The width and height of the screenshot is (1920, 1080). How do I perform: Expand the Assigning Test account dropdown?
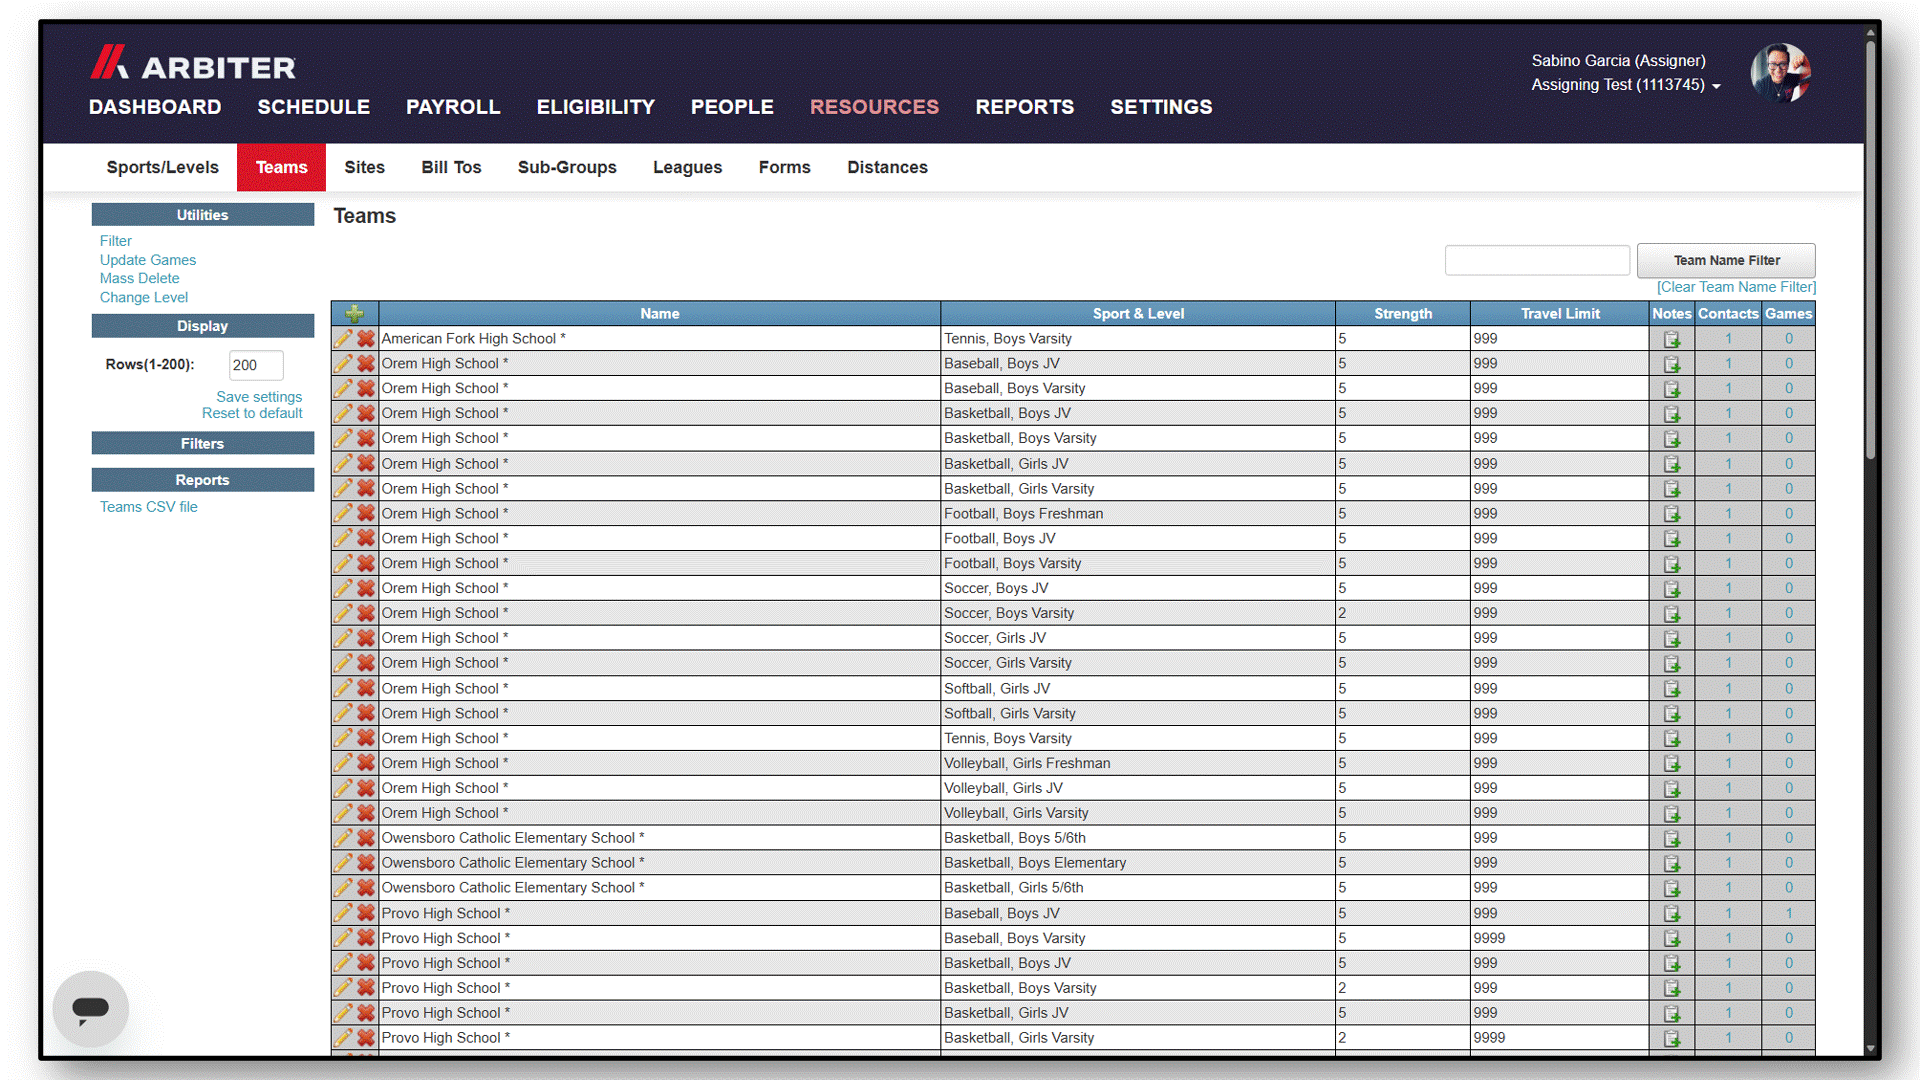(1626, 85)
